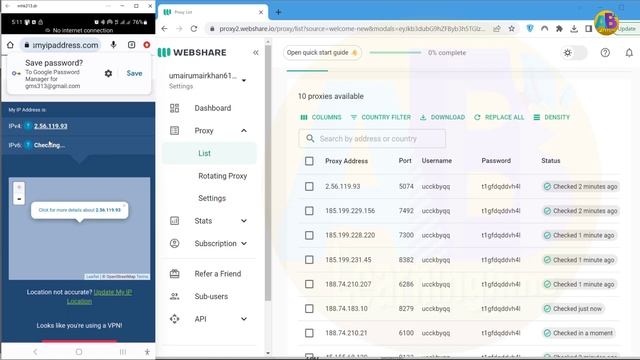Screen dimensions: 640x360
Task: Sort by the Proxy Address column header
Action: tap(346, 161)
